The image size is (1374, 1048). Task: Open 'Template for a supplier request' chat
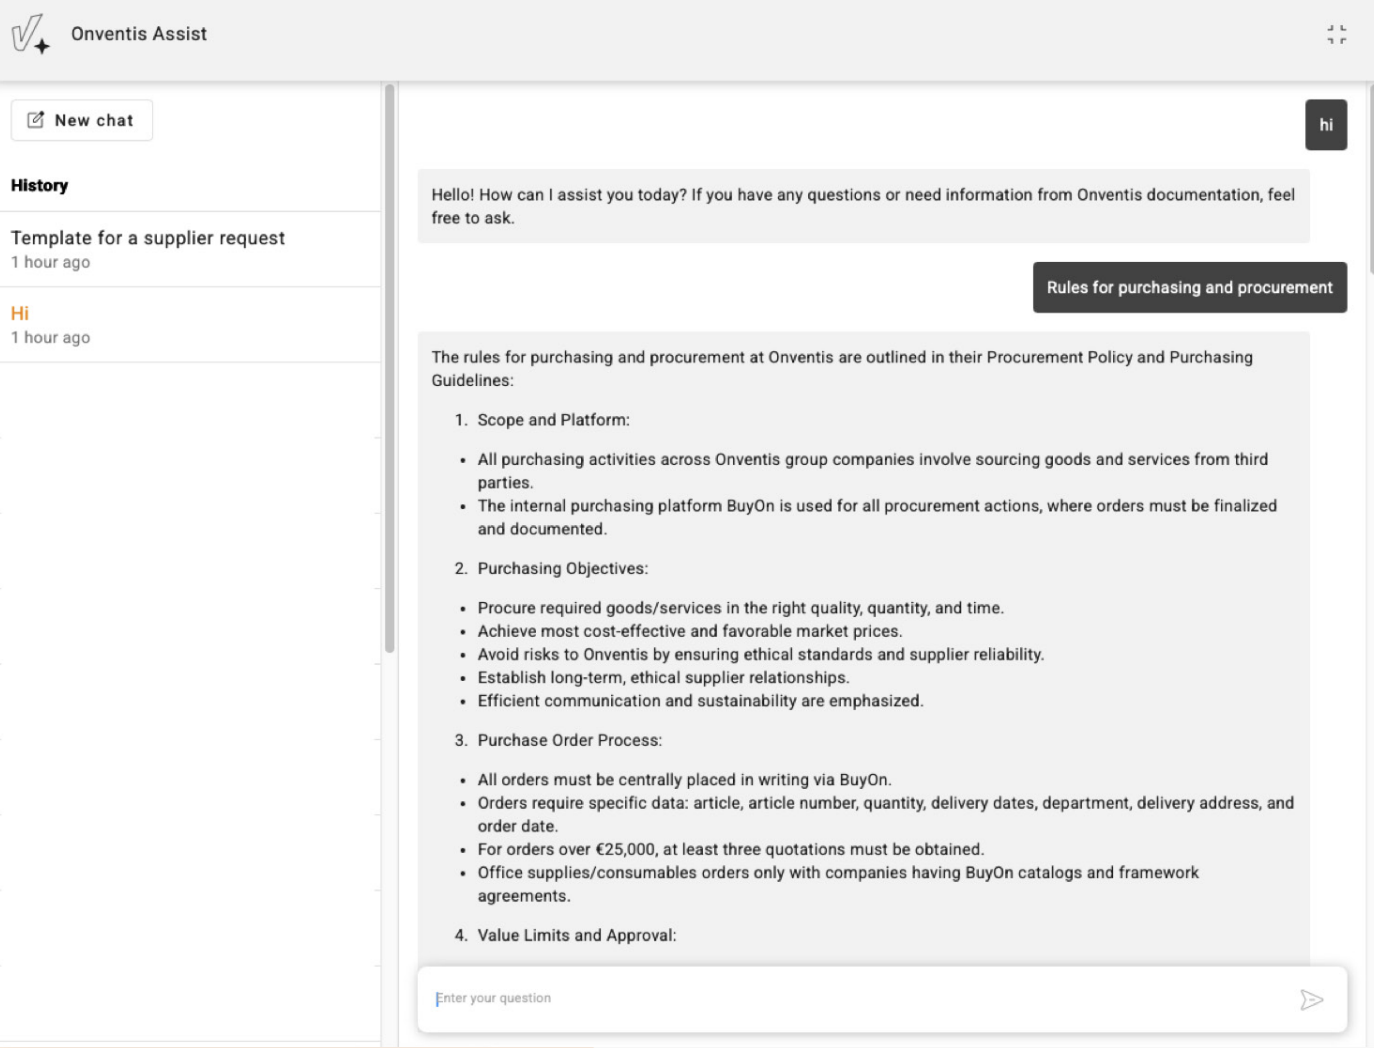(148, 238)
